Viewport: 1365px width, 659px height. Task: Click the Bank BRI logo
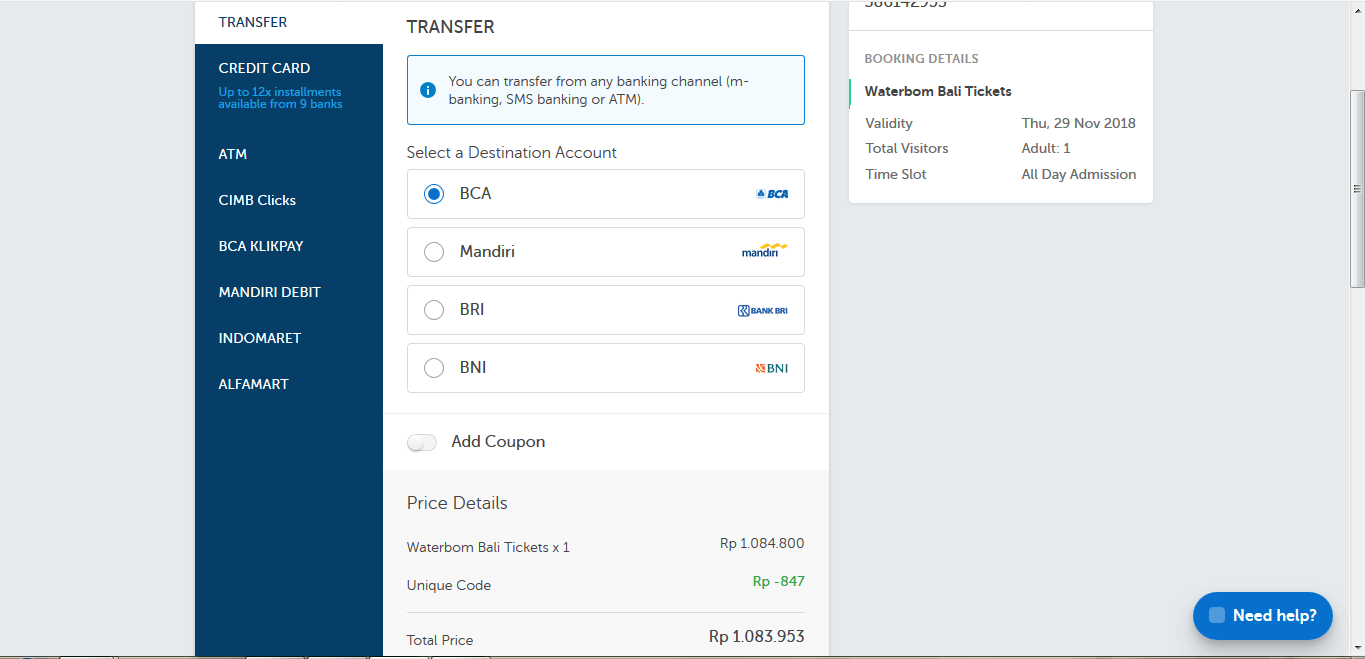762,311
